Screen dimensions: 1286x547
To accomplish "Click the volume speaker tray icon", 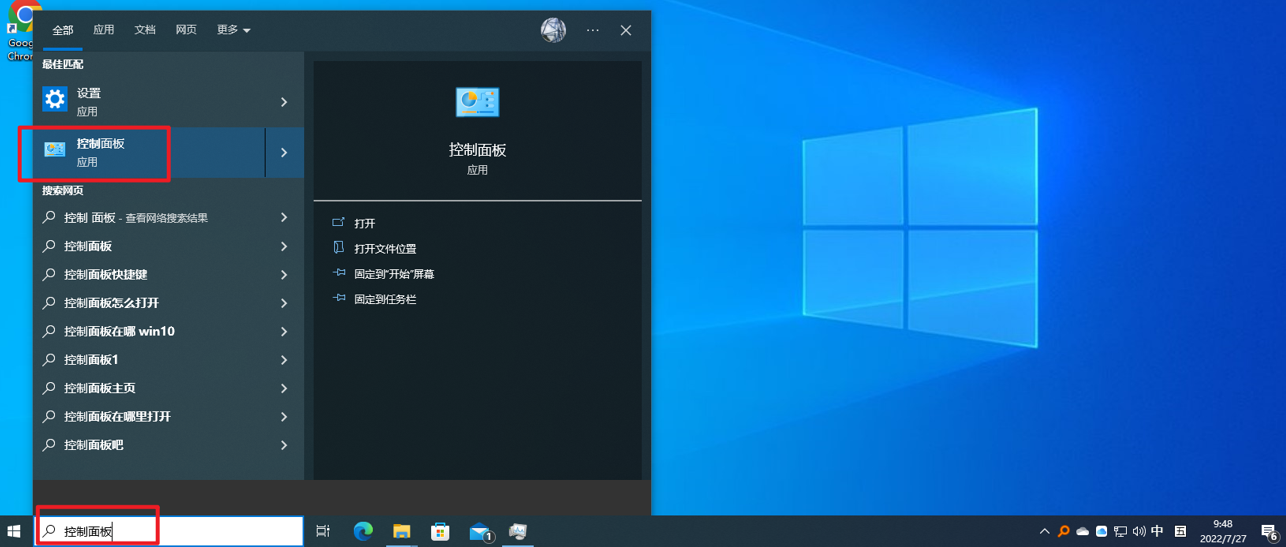I will 1139,532.
